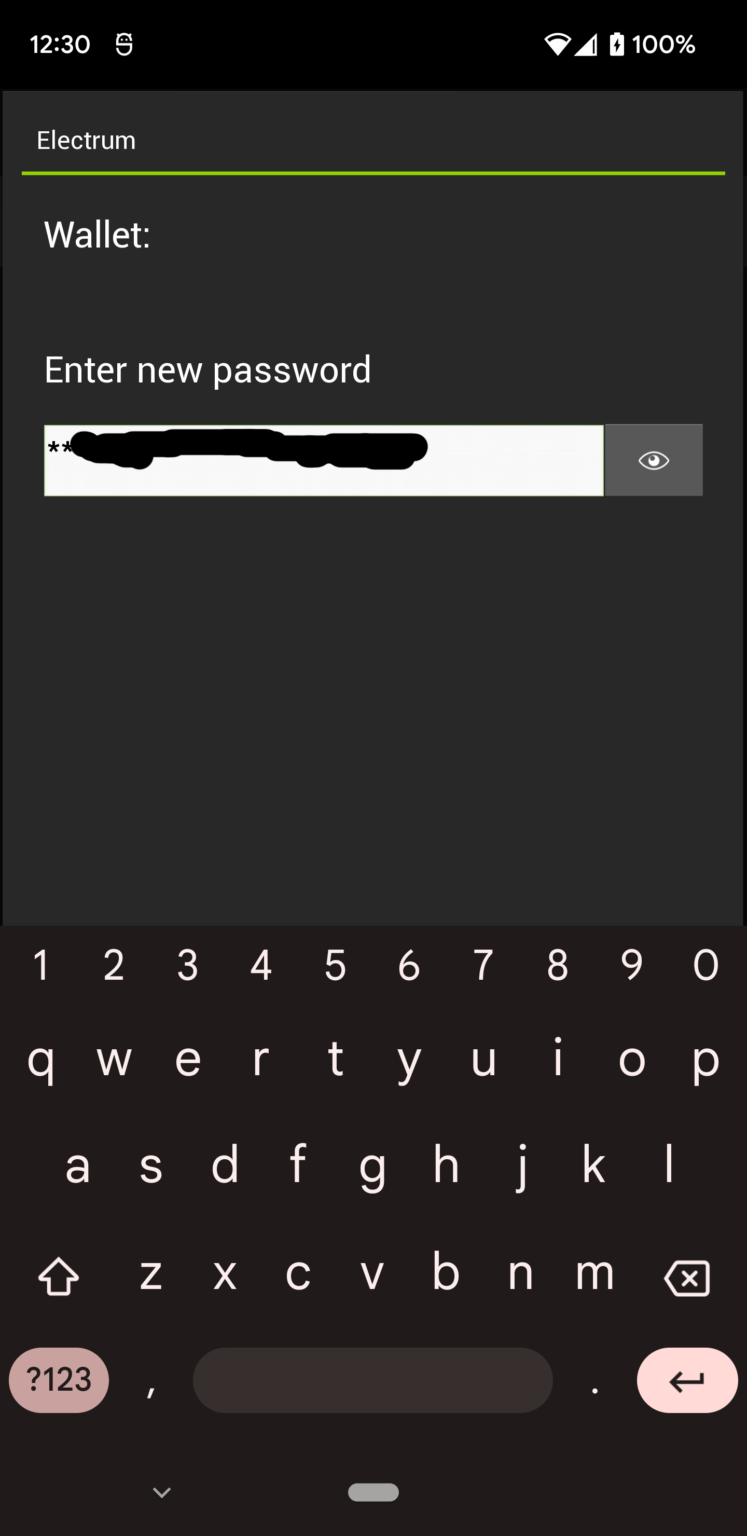This screenshot has width=747, height=1536.
Task: Tap the number 5 key
Action: [x=335, y=965]
